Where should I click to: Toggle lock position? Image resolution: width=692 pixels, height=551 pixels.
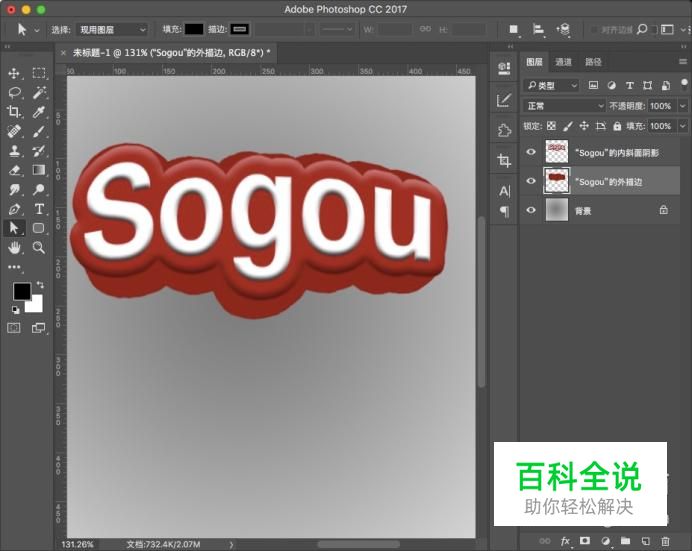click(x=584, y=126)
